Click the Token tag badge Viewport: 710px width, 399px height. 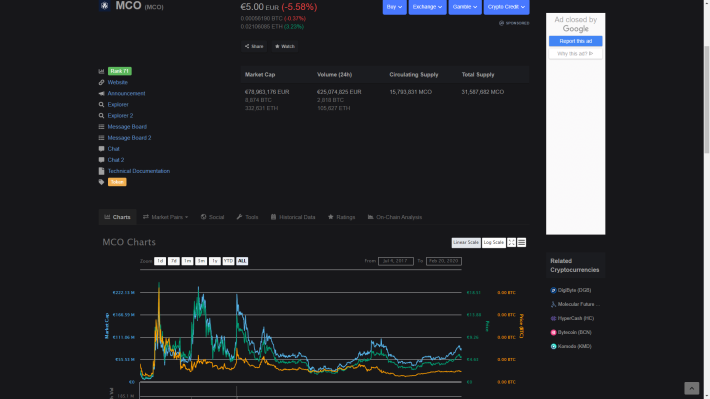117,182
